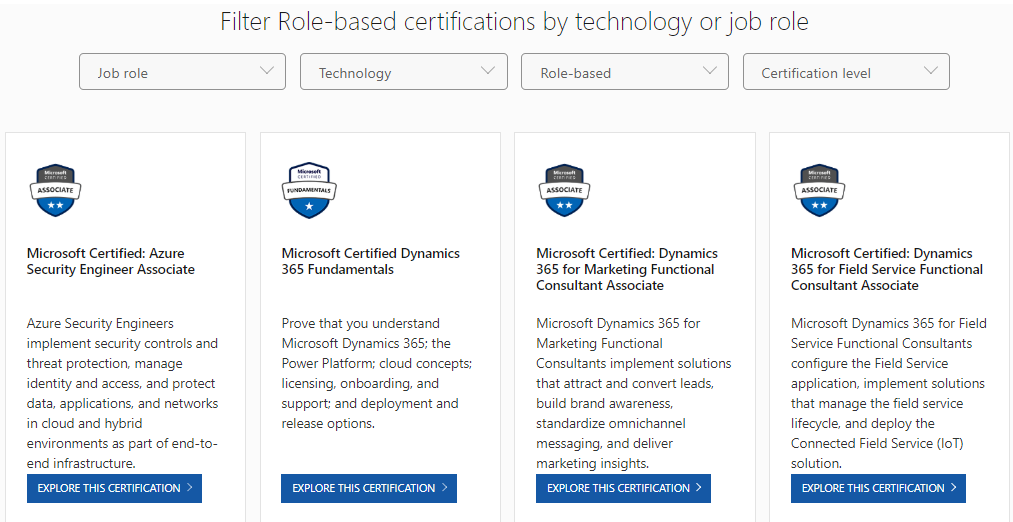Open the Job role dropdown
1013x522 pixels.
click(x=182, y=72)
